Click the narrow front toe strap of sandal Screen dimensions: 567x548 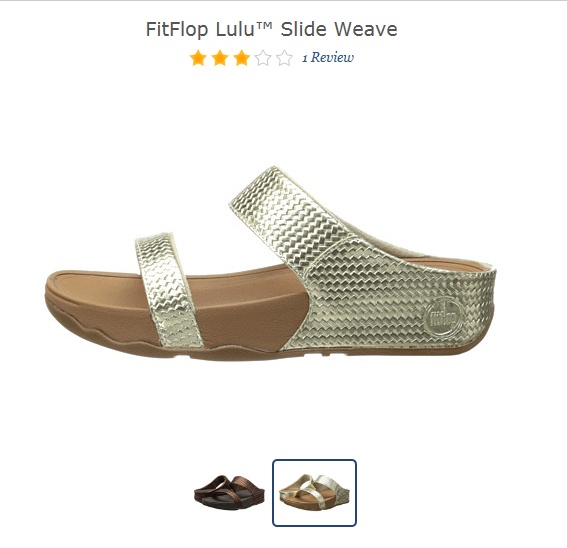coord(167,289)
